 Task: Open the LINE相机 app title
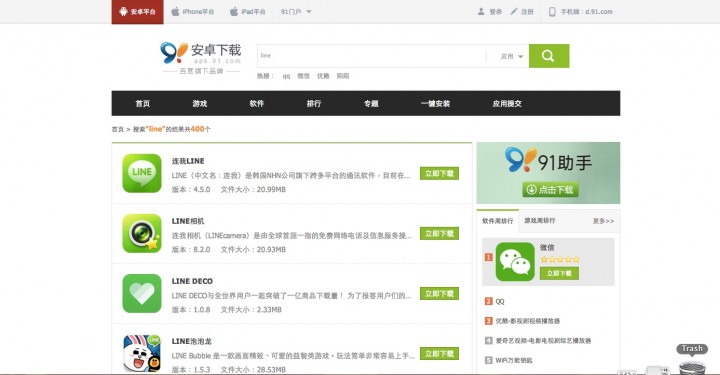[188, 221]
